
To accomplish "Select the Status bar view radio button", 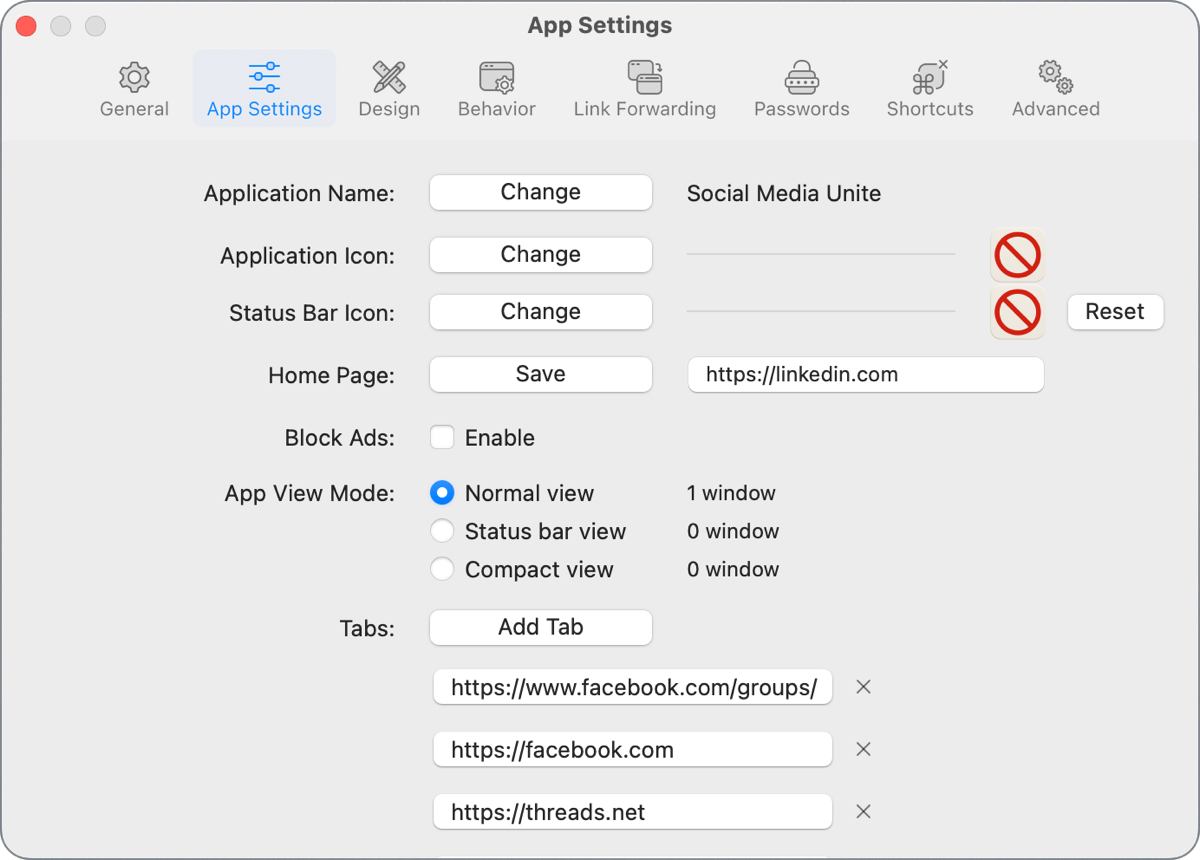I will (442, 531).
